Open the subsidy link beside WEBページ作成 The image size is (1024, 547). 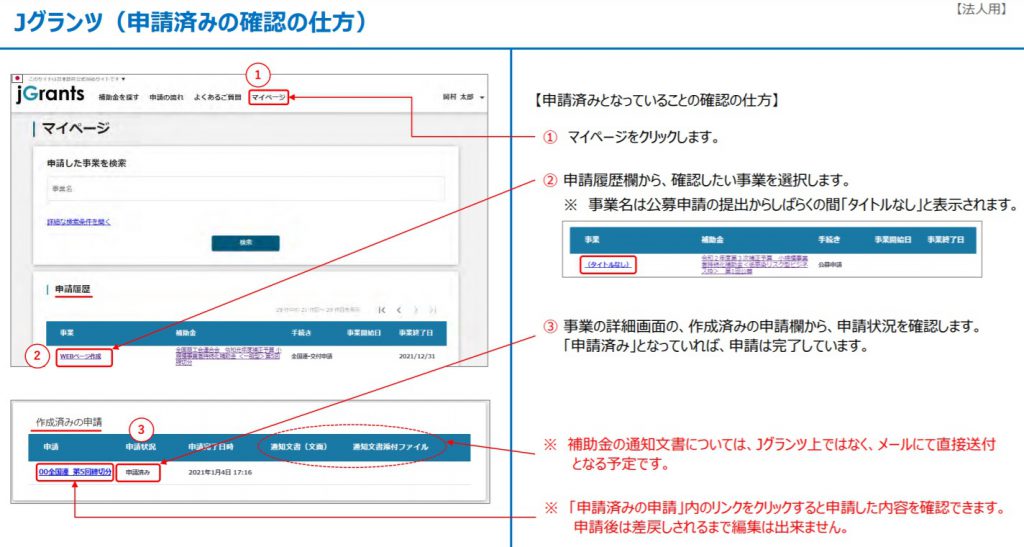tap(228, 356)
